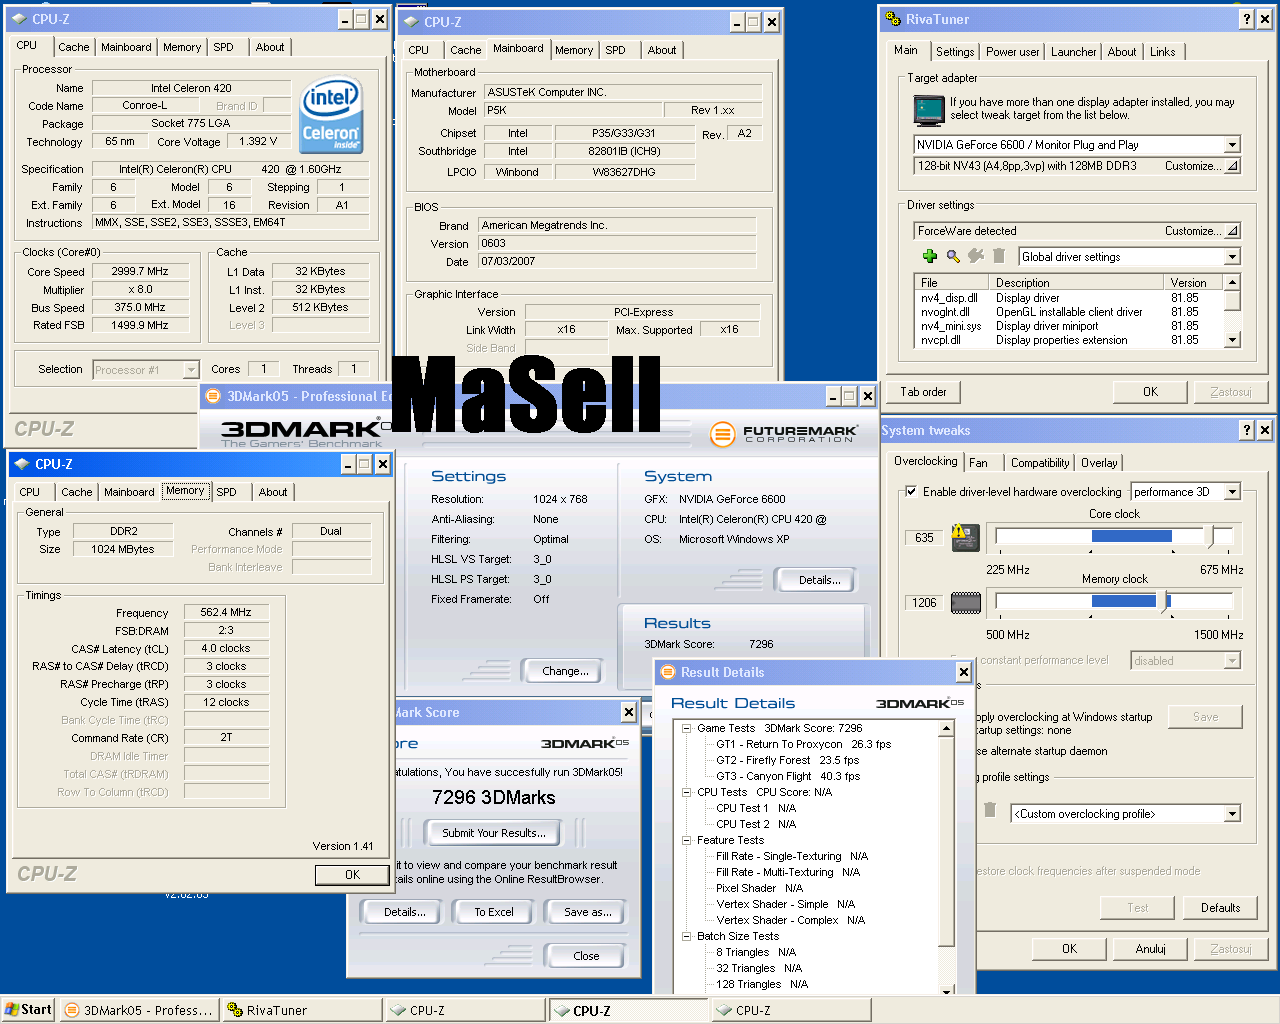Click the grayed plug icon beside the magnifier
1280x1024 pixels.
(976, 256)
